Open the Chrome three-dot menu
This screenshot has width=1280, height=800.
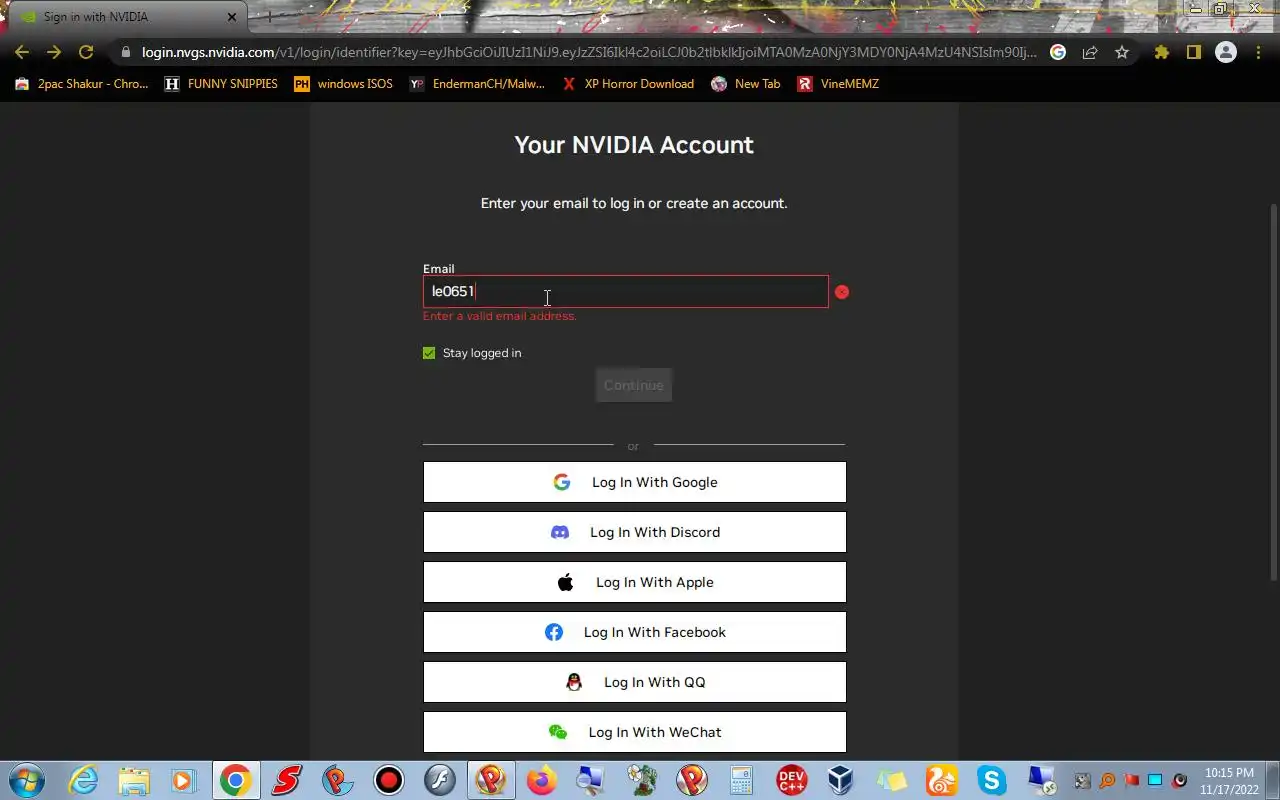point(1258,52)
